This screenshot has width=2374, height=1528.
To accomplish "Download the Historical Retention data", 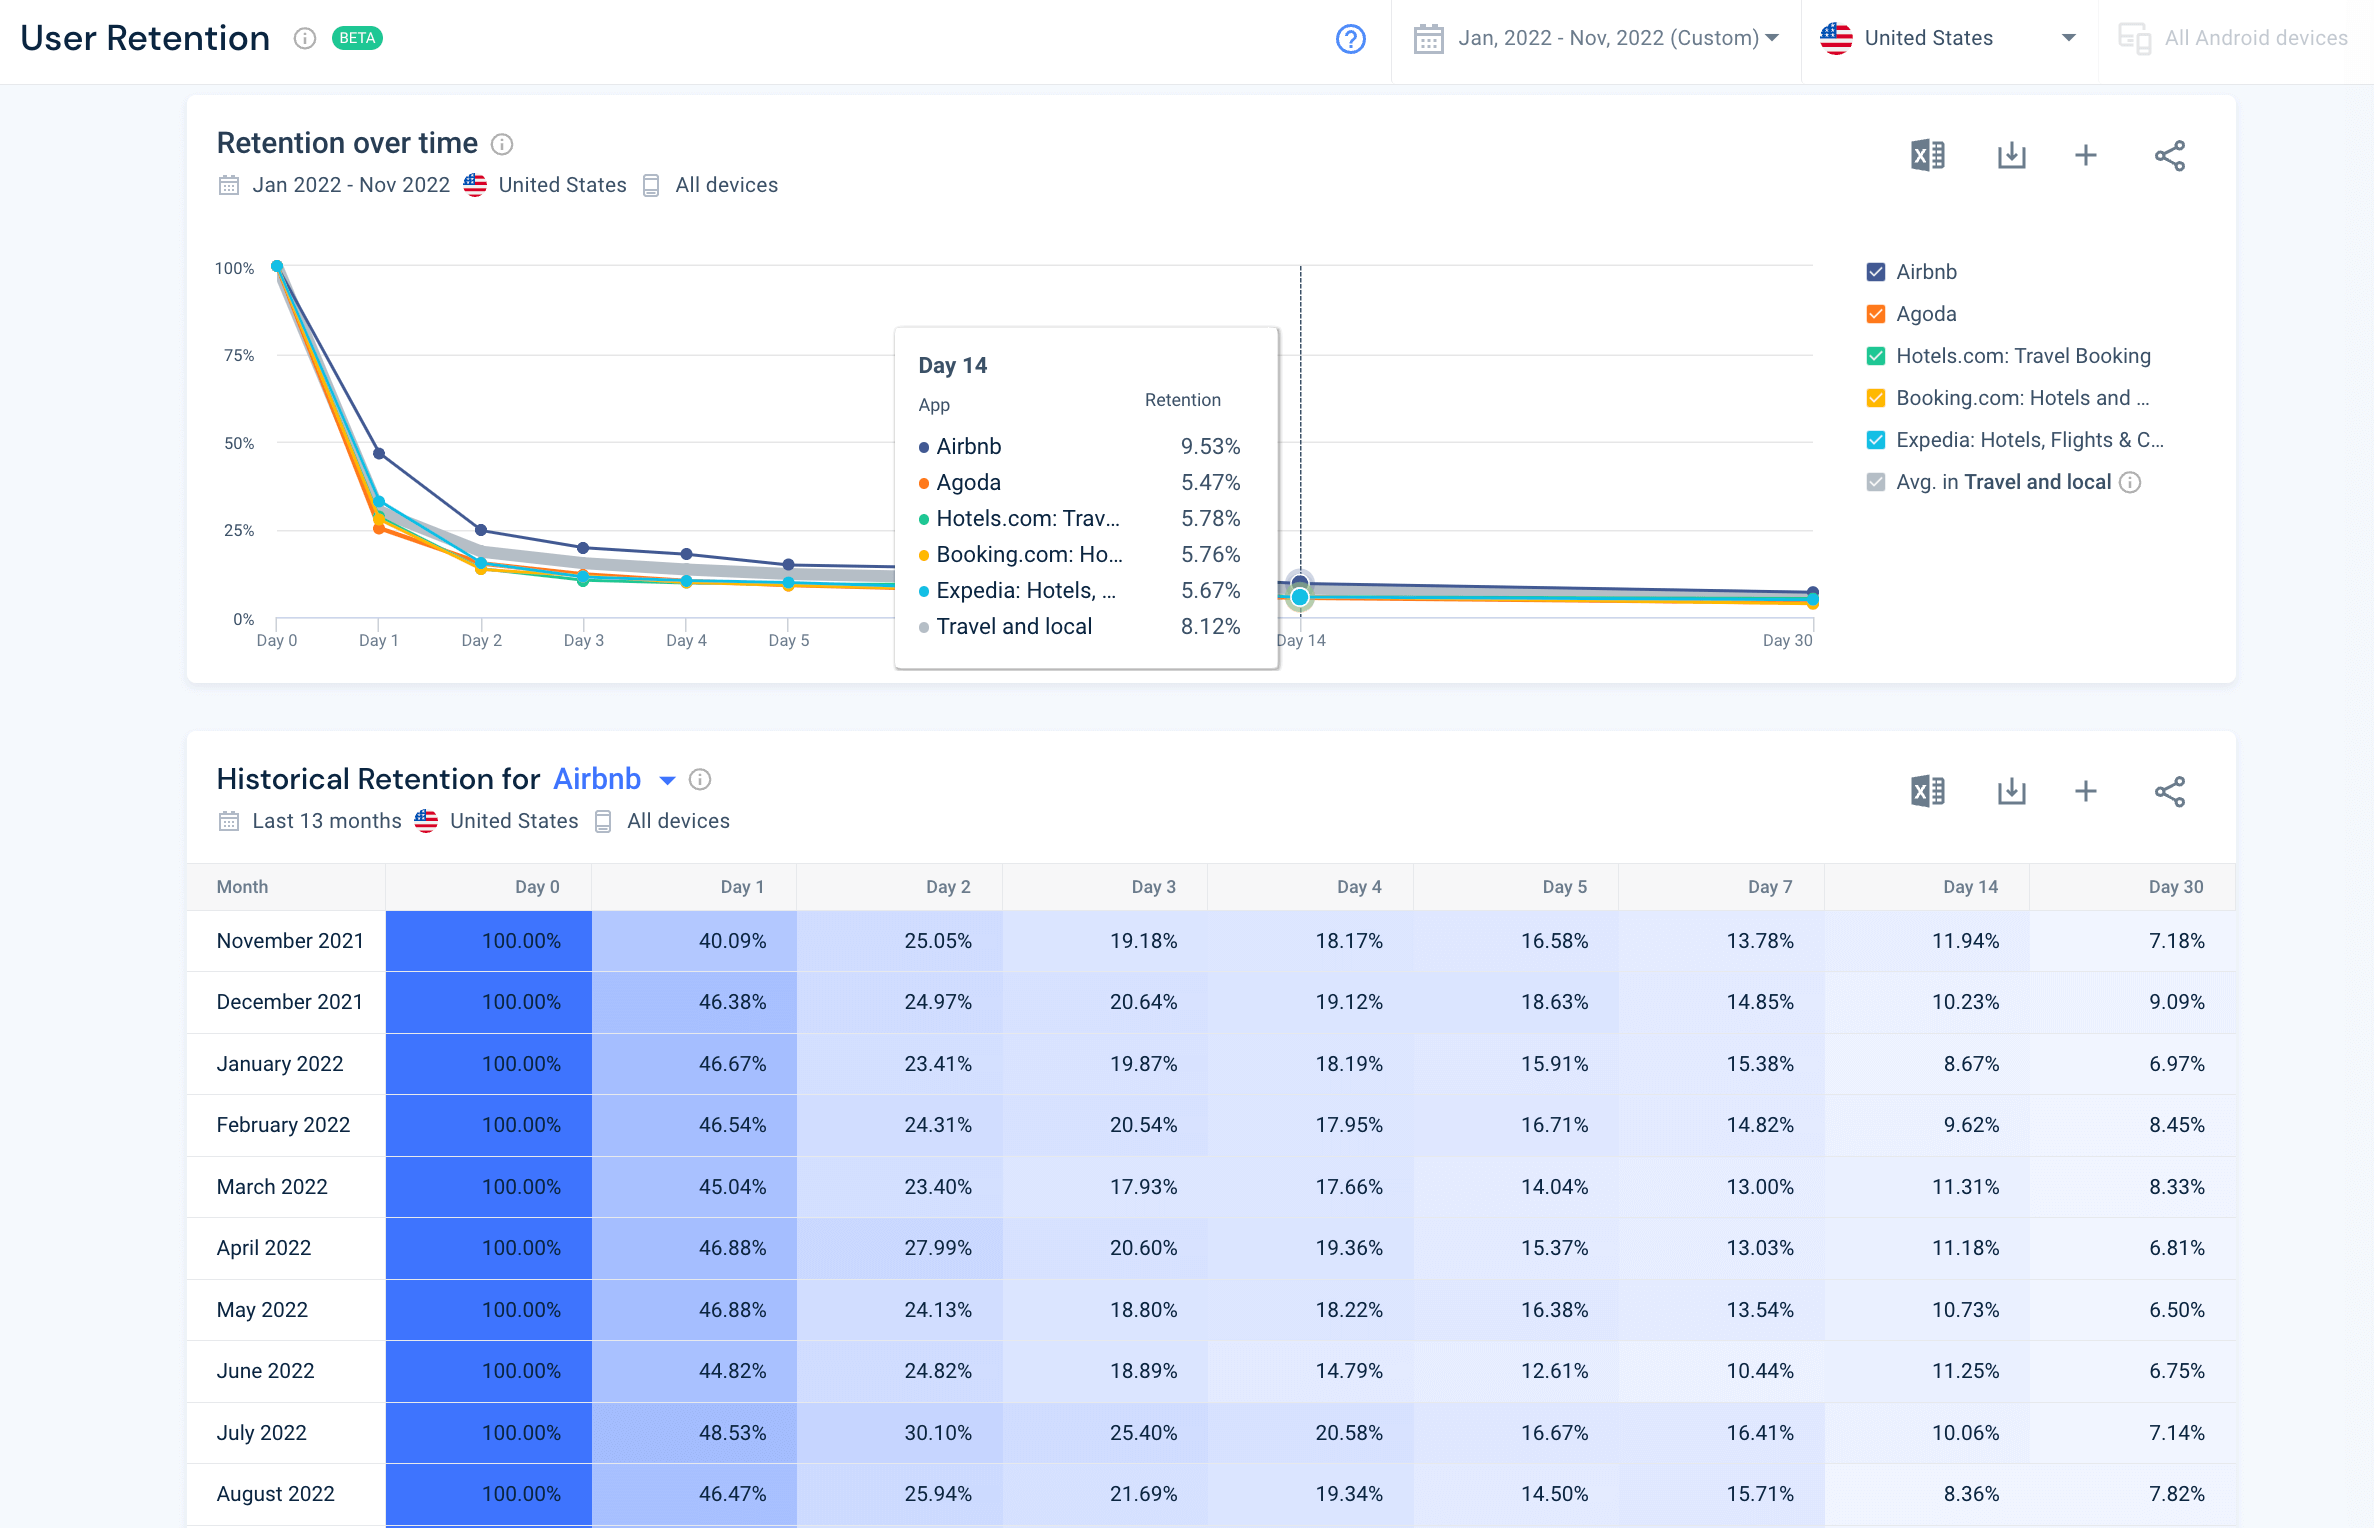I will click(x=2011, y=791).
